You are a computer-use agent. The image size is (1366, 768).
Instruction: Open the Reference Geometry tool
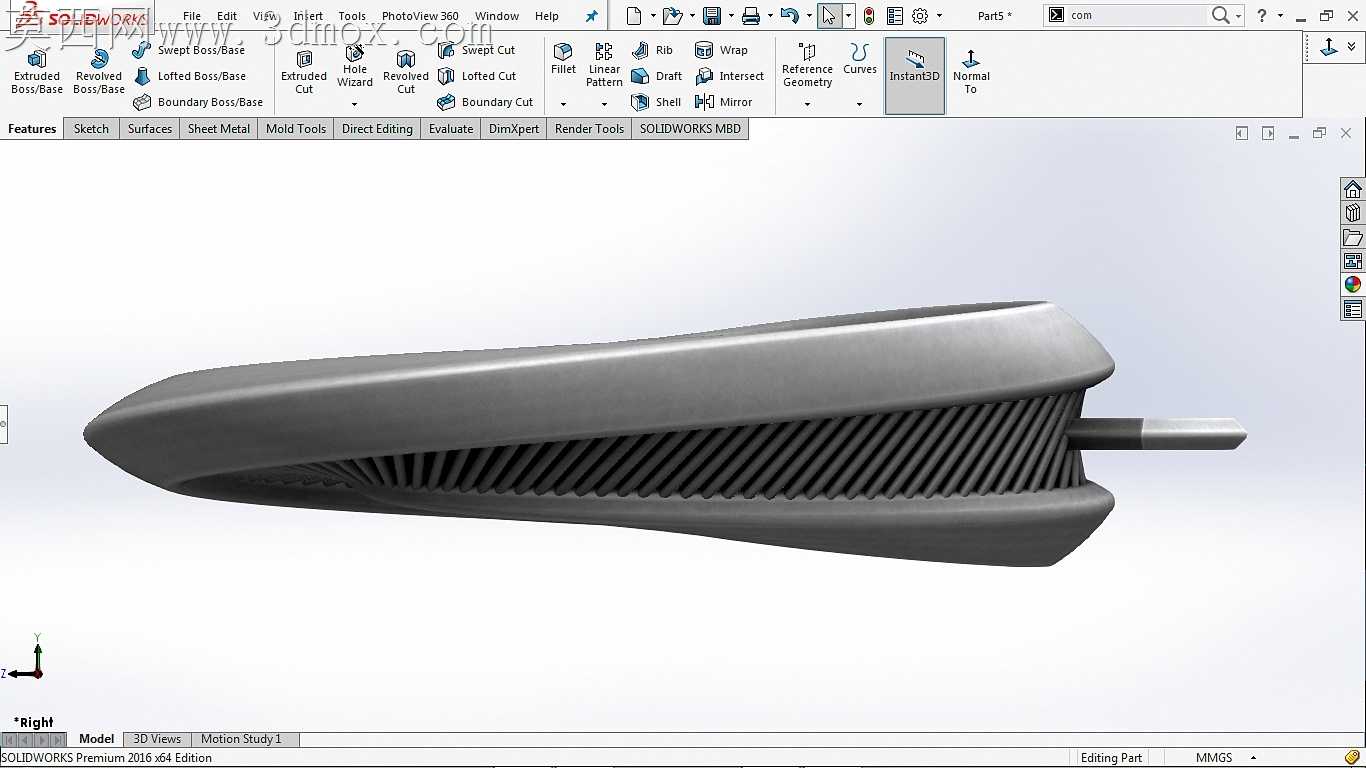click(808, 66)
